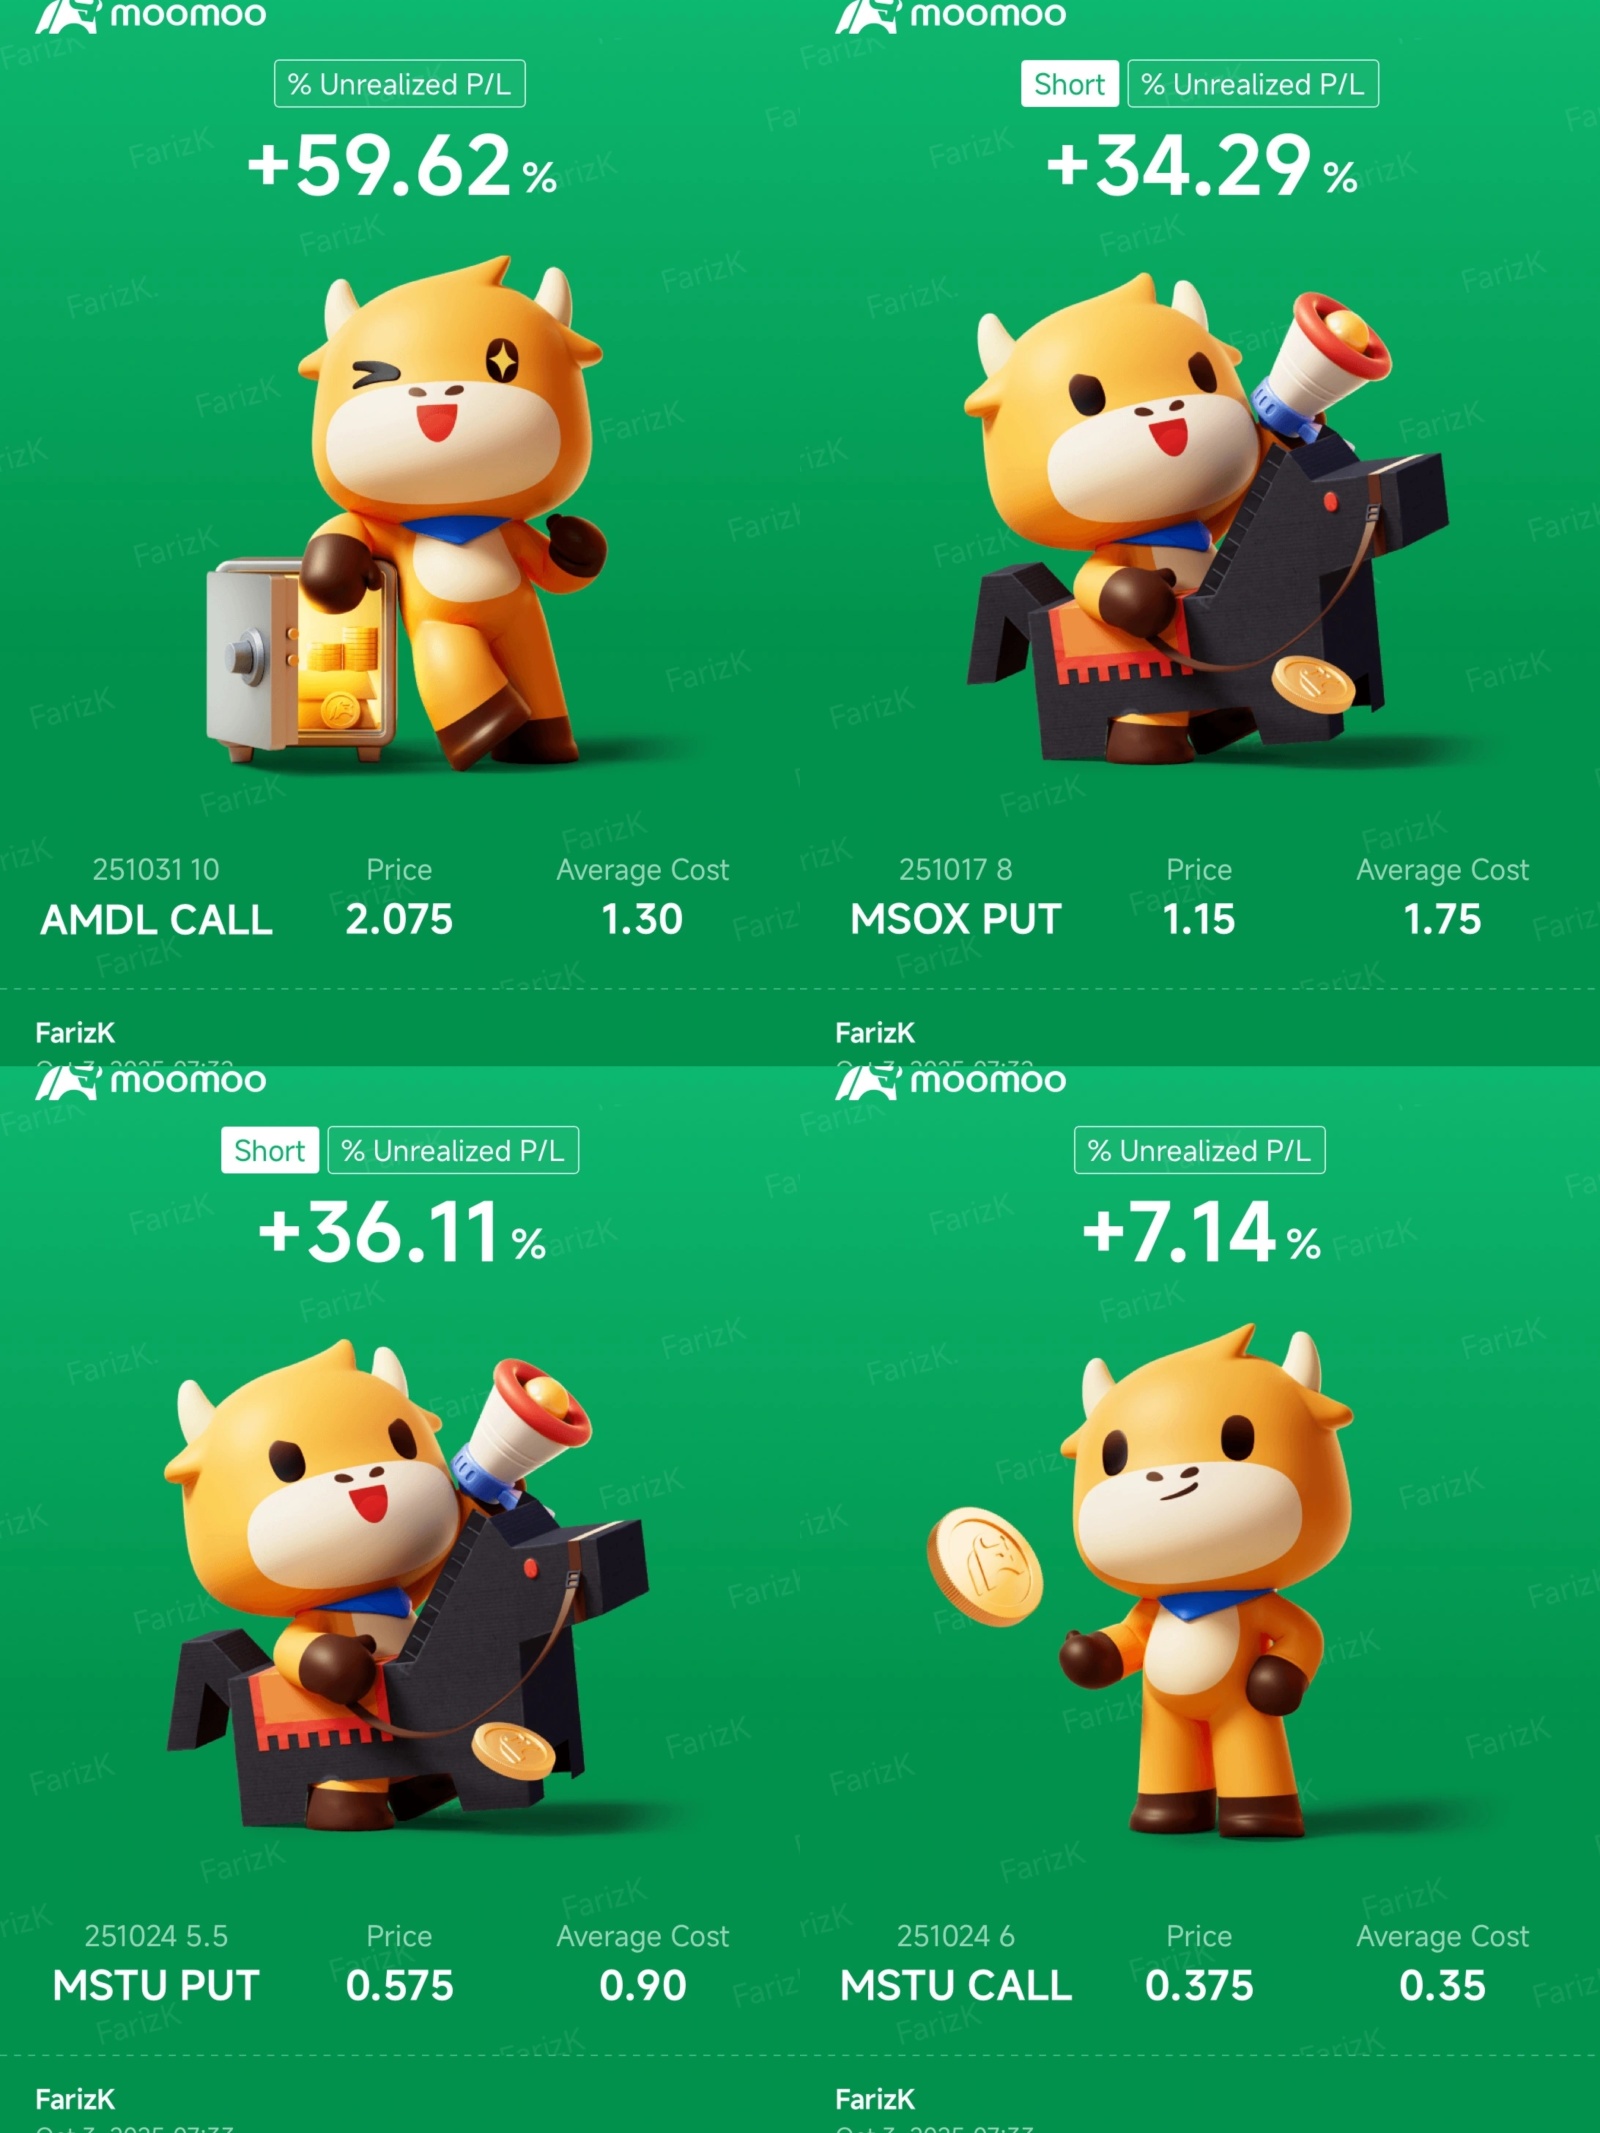Click % Unrealized P/L label above +7.14%
The height and width of the screenshot is (2133, 1600).
click(x=1200, y=1150)
